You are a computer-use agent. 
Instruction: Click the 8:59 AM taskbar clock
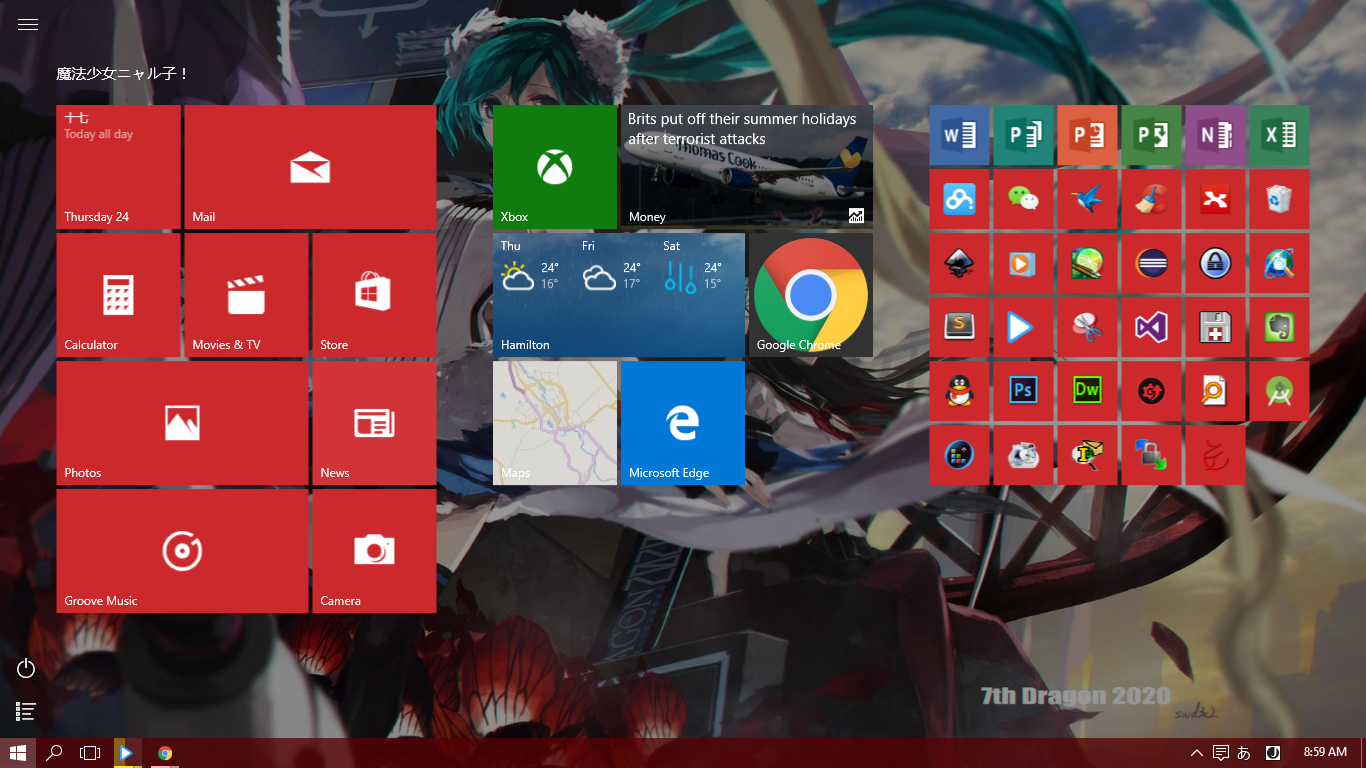pyautogui.click(x=1325, y=753)
